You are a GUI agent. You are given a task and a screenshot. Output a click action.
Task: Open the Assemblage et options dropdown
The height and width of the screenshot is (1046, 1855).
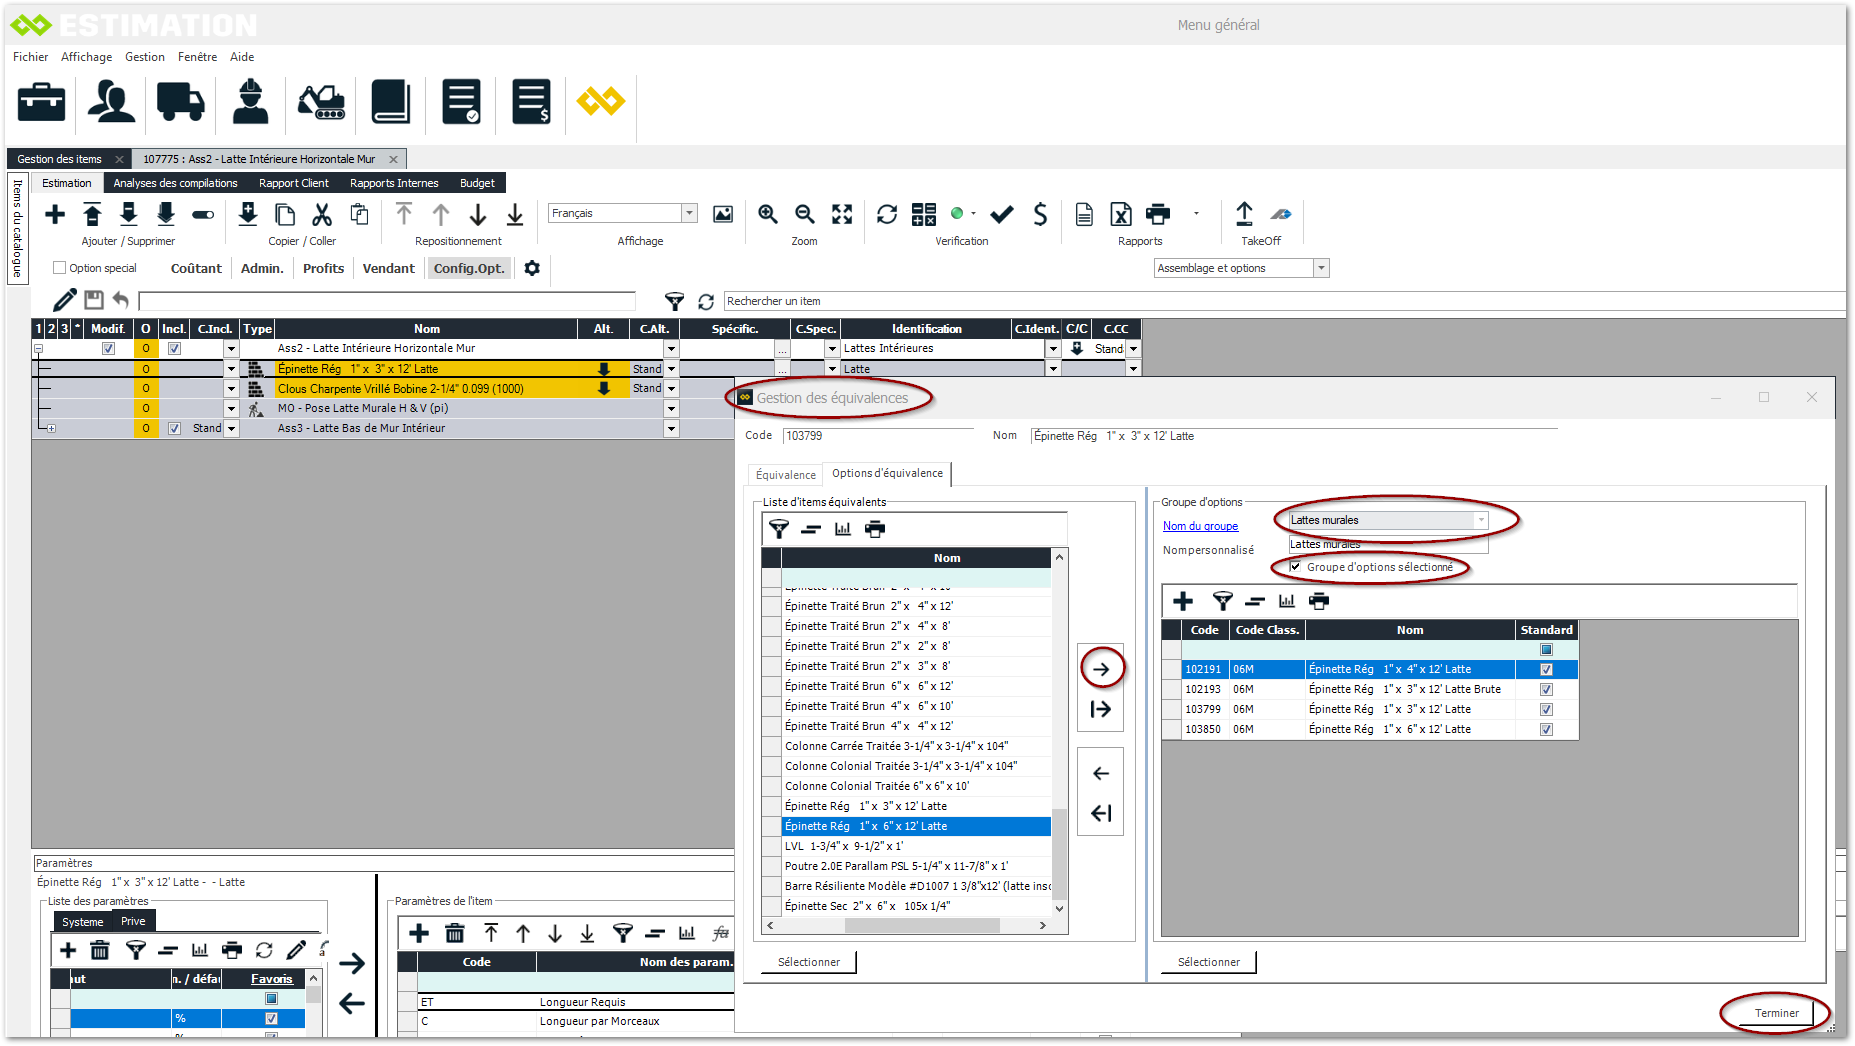pos(1321,268)
